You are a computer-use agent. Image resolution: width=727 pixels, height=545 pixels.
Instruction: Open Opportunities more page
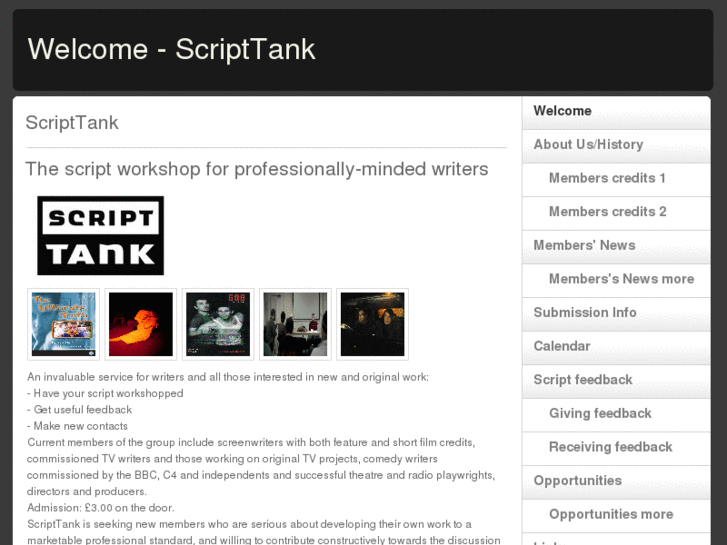coord(616,514)
